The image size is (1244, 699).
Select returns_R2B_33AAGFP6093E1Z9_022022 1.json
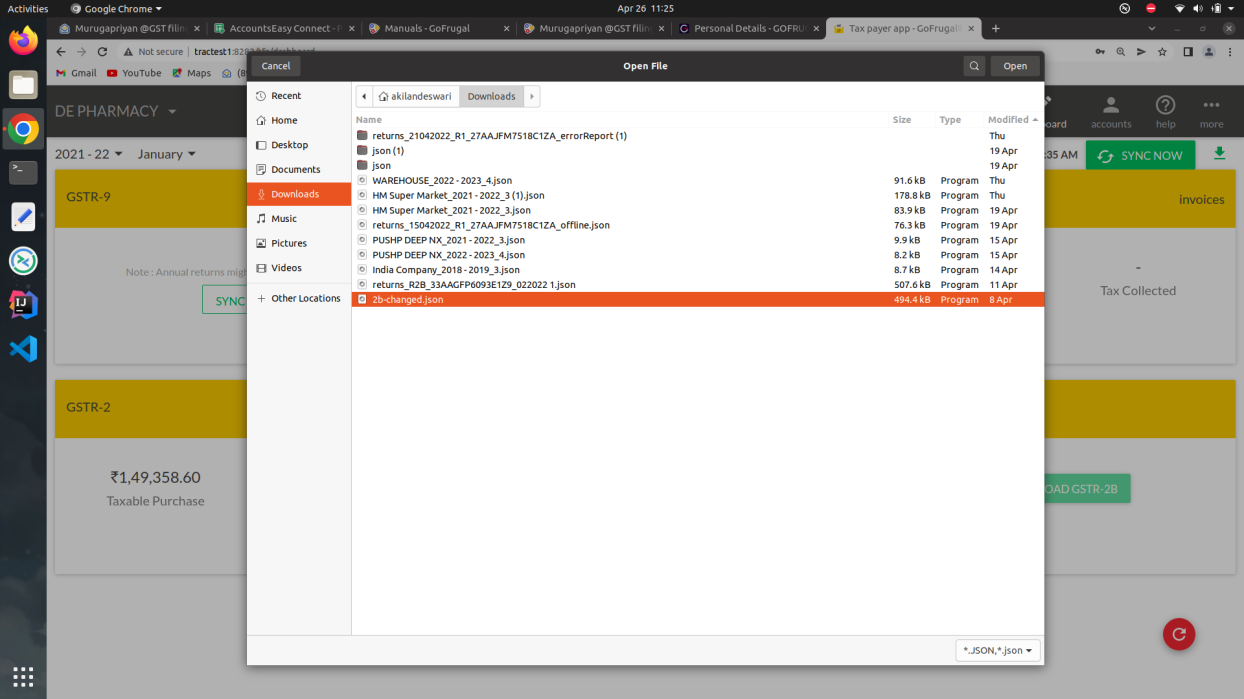pyautogui.click(x=698, y=285)
